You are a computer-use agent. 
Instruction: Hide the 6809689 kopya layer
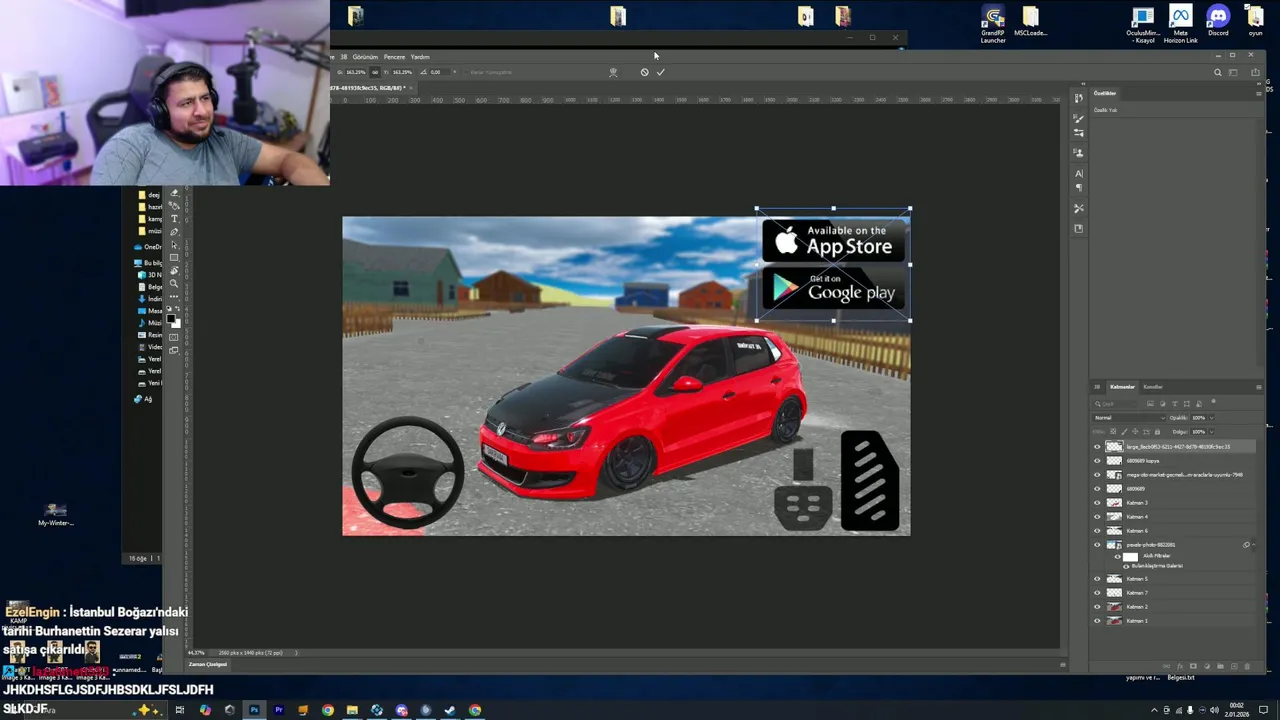pos(1097,460)
